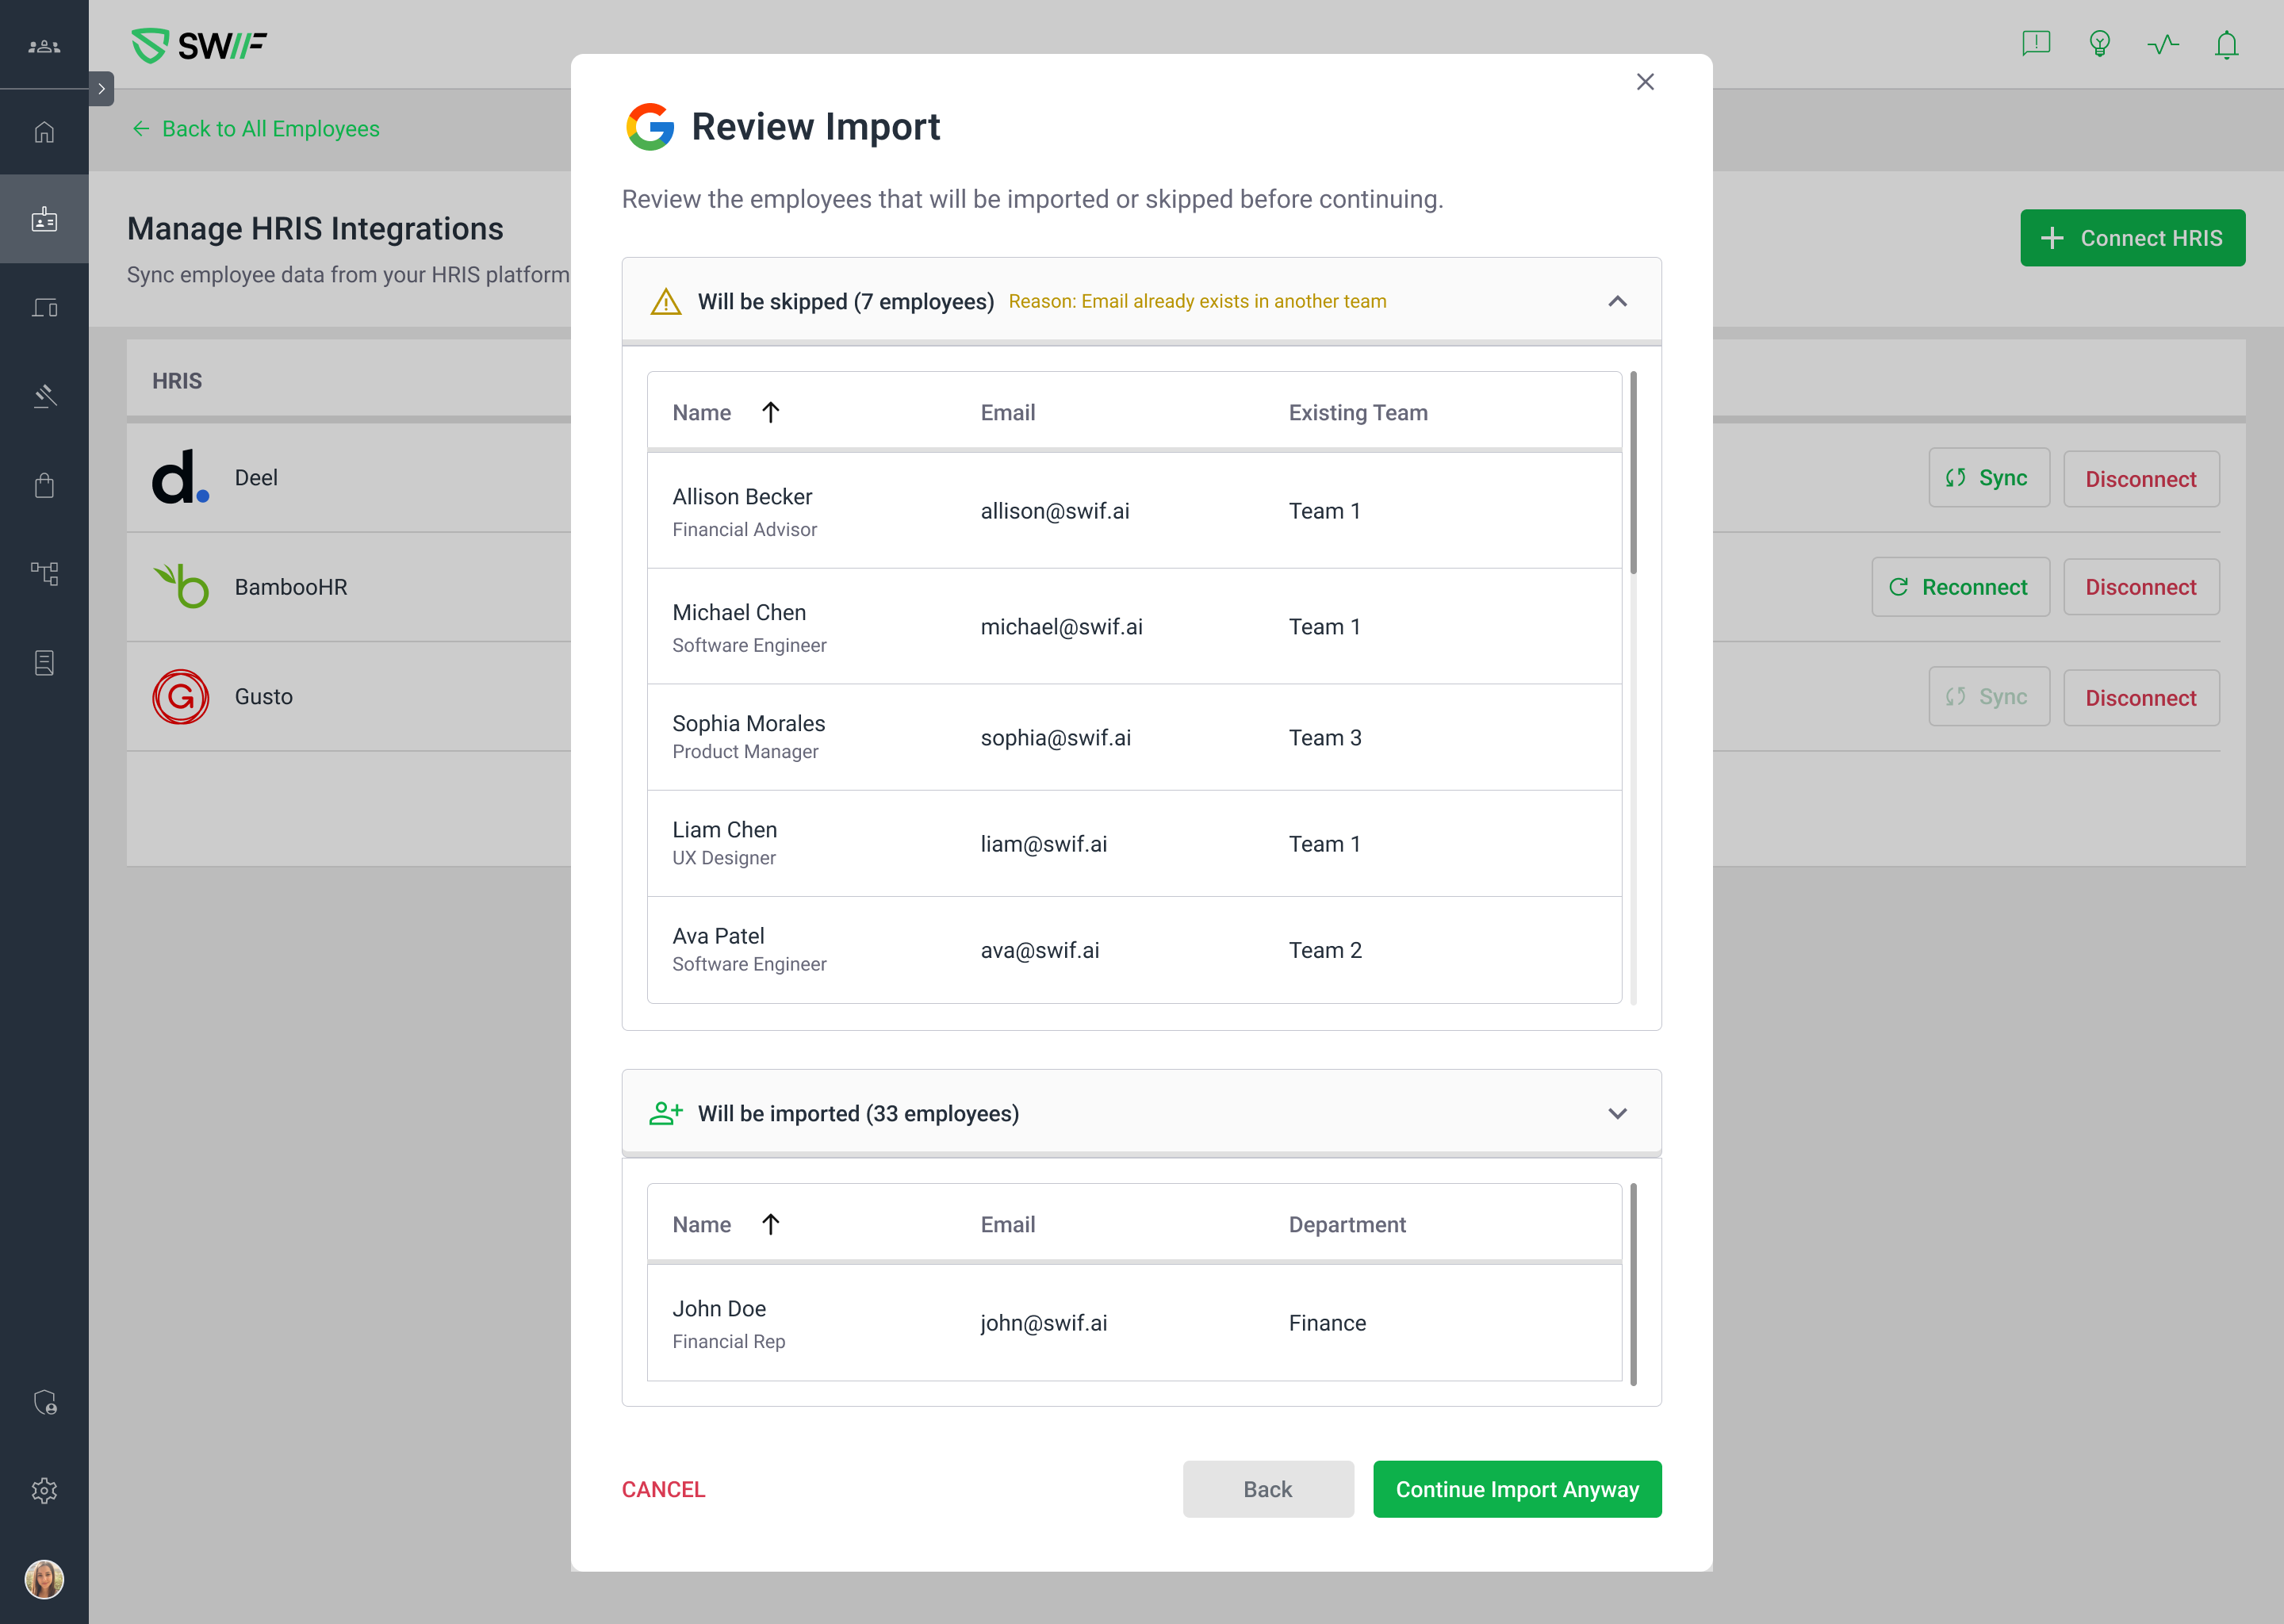2284x1624 pixels.
Task: Collapse the Will be skipped section
Action: 1617,301
